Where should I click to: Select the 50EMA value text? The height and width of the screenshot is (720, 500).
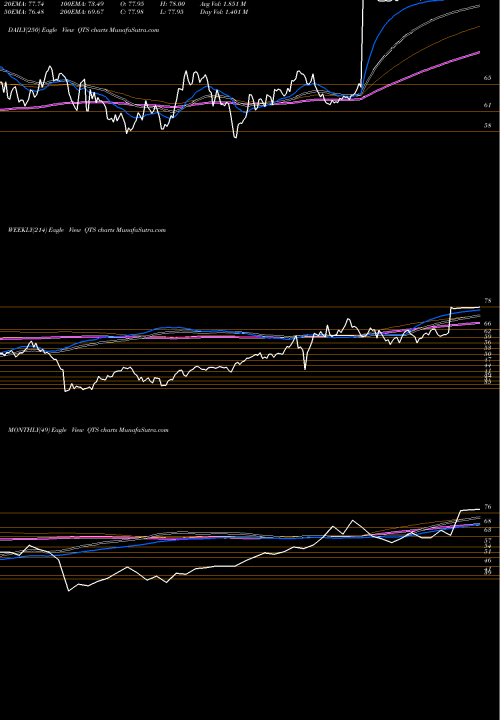(x=24, y=12)
